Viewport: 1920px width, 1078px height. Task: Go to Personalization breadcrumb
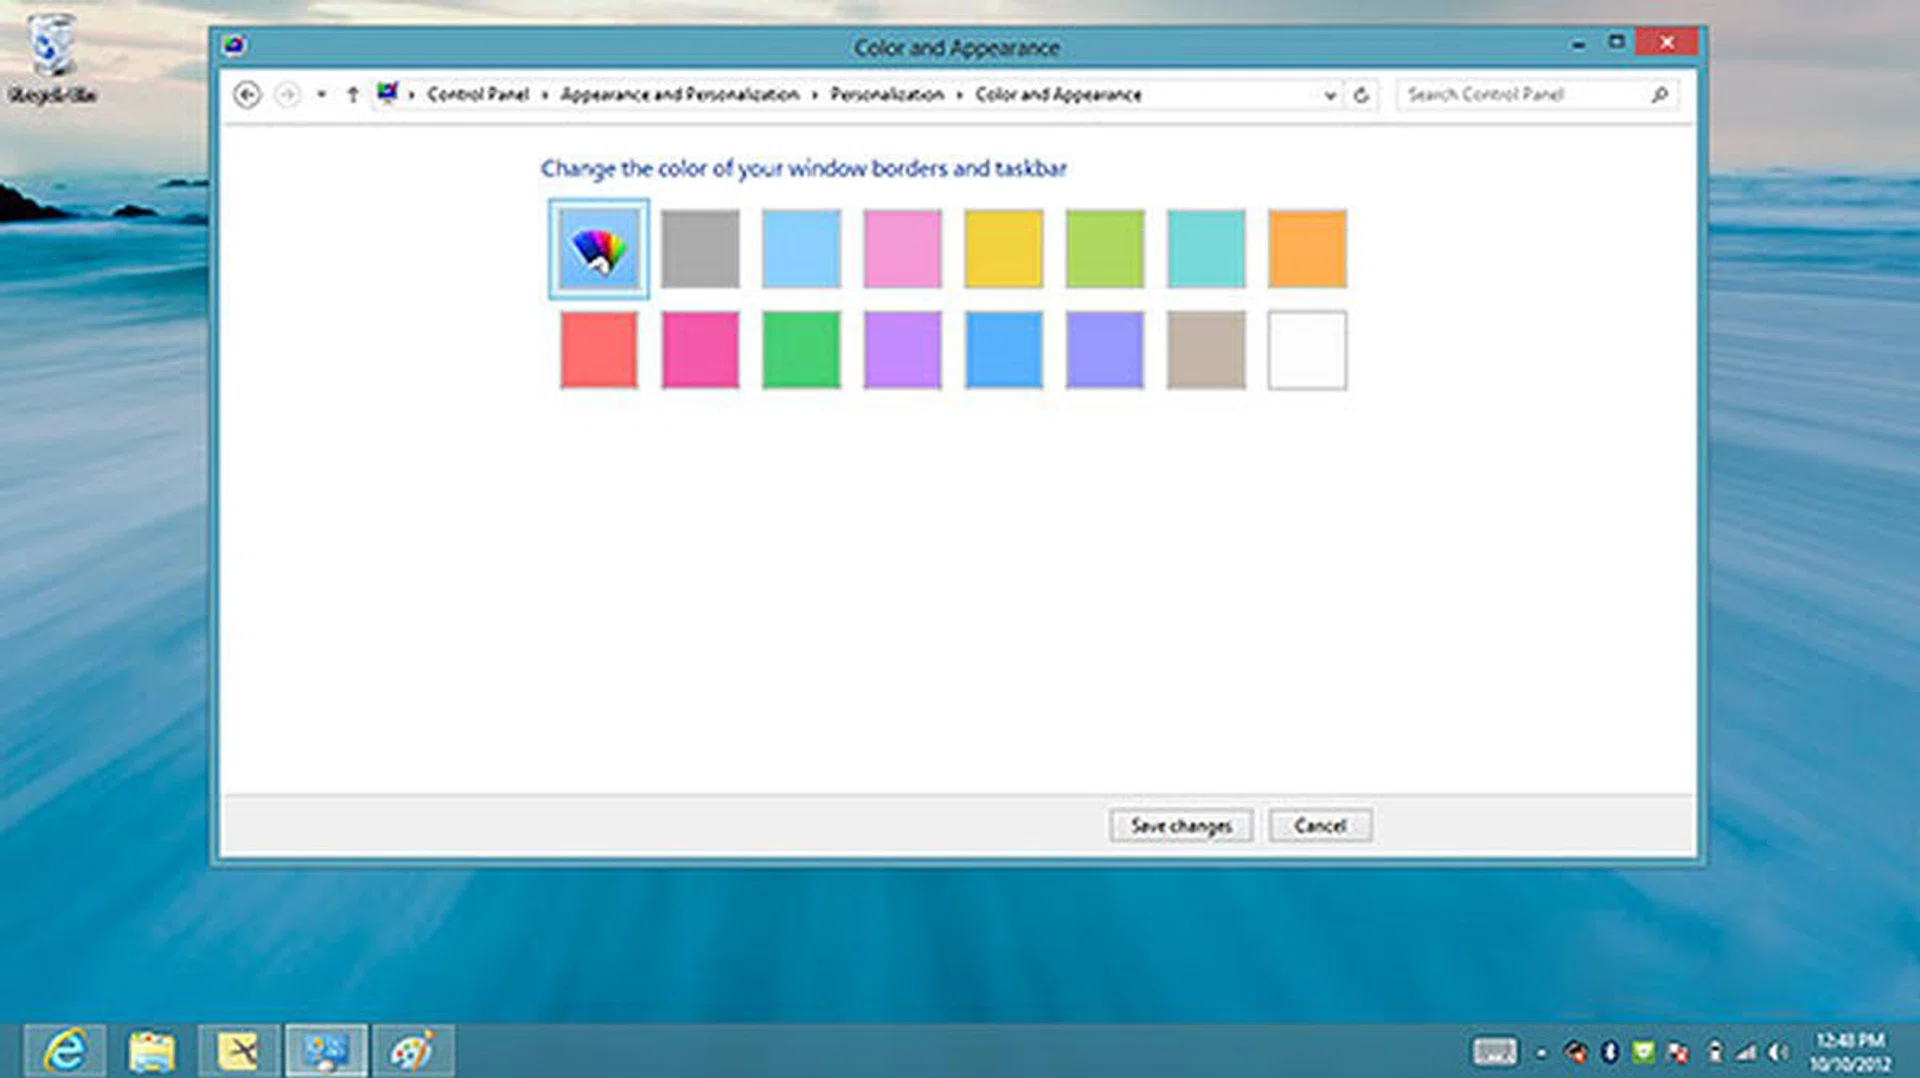(886, 95)
